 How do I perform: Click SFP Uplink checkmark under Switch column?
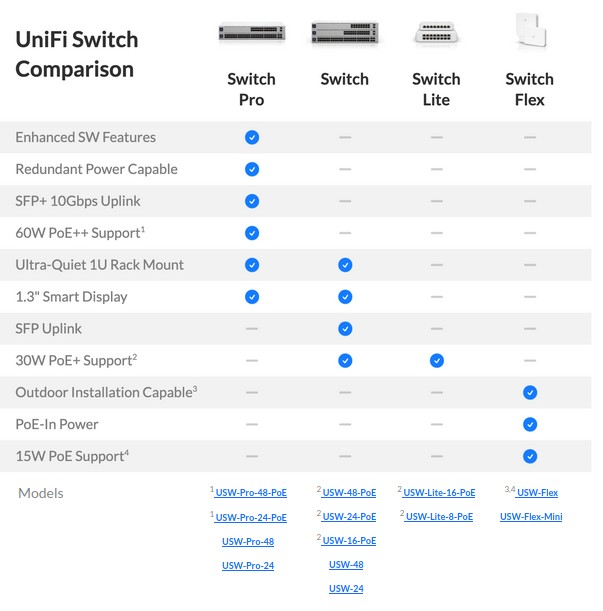click(x=345, y=328)
